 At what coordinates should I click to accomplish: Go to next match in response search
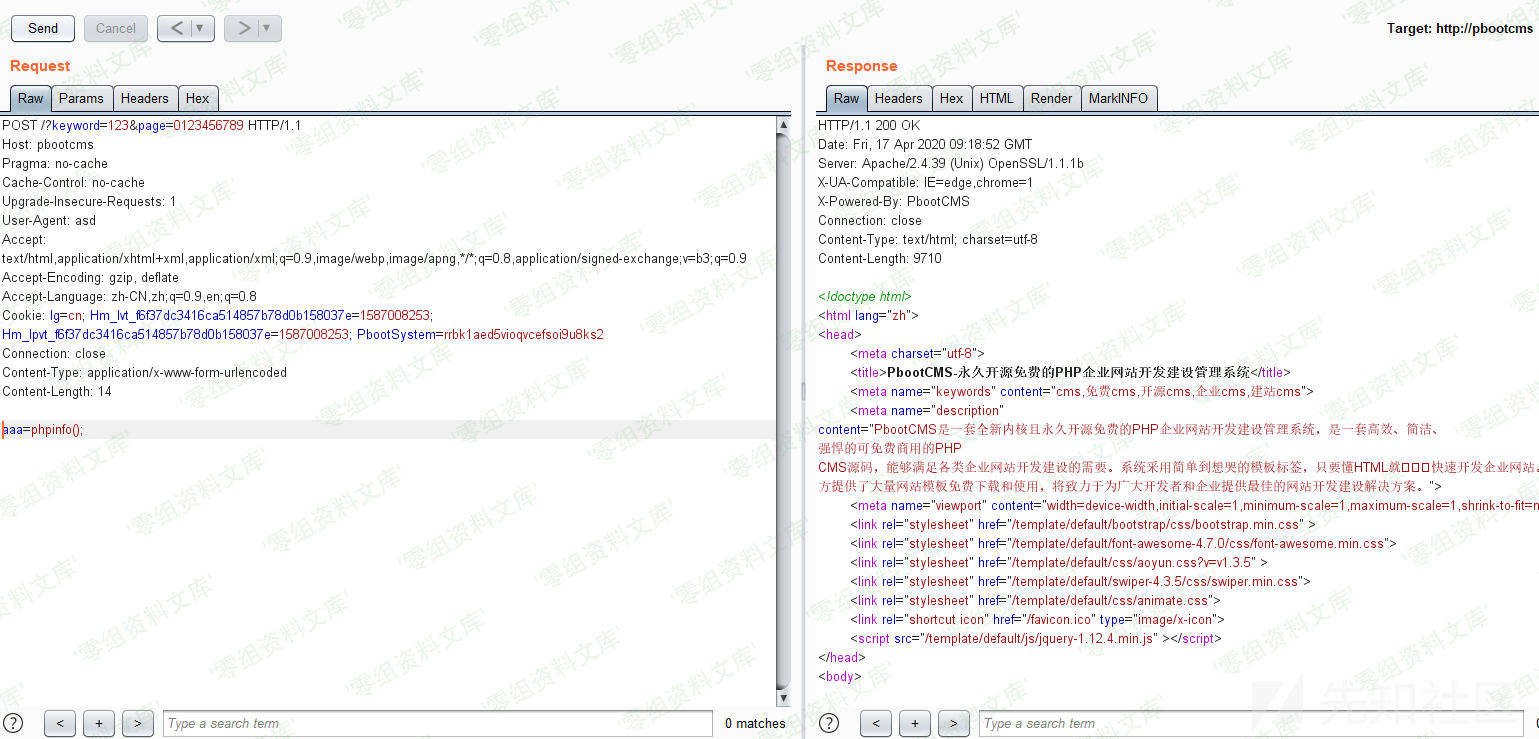tap(953, 723)
